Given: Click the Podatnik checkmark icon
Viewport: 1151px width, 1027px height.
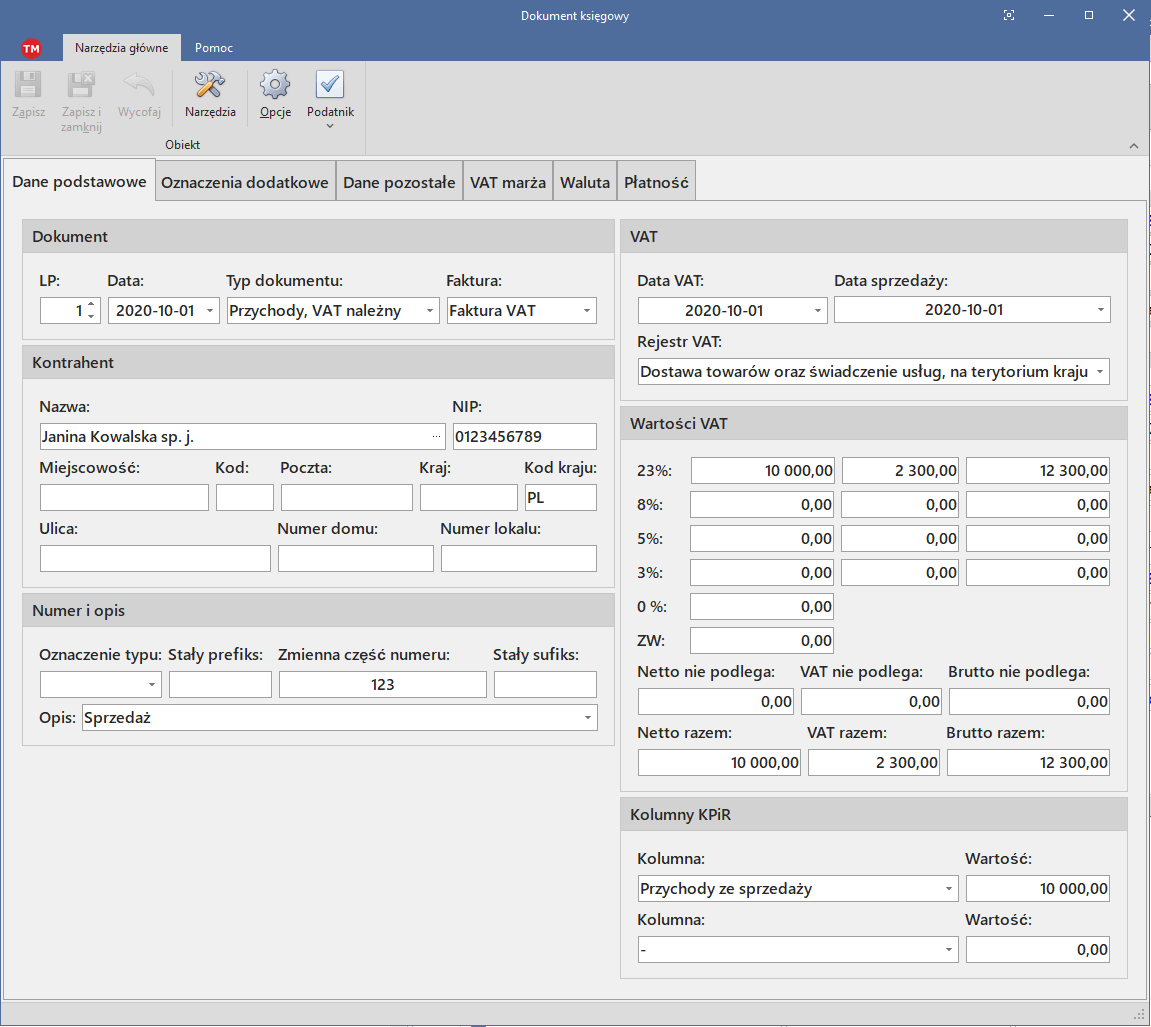Looking at the screenshot, I should [x=330, y=87].
